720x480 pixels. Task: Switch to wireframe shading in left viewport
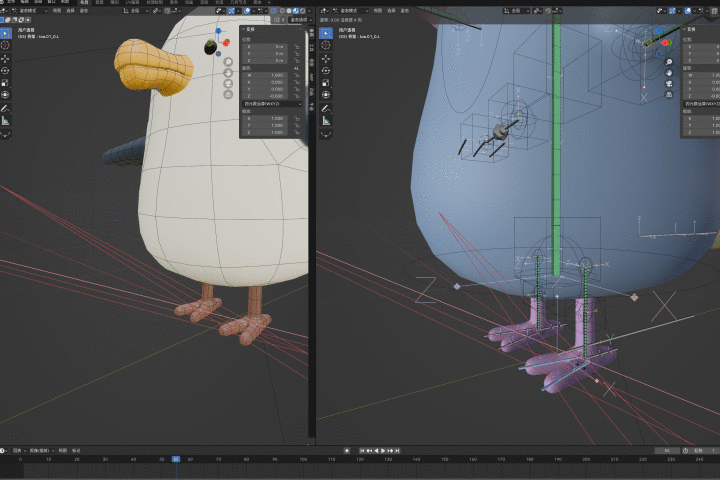click(282, 11)
